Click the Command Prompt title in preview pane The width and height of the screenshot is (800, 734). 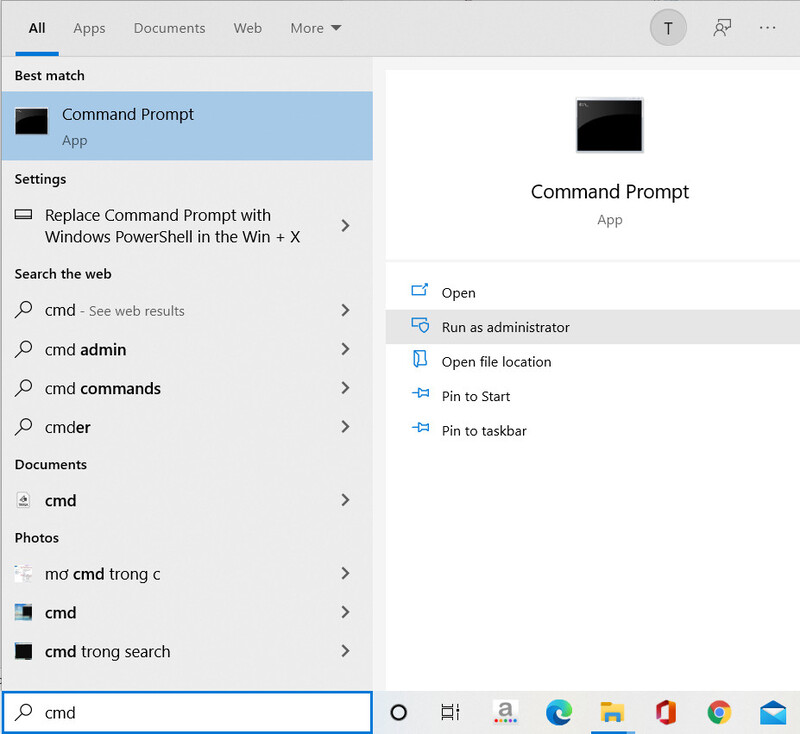(x=610, y=192)
